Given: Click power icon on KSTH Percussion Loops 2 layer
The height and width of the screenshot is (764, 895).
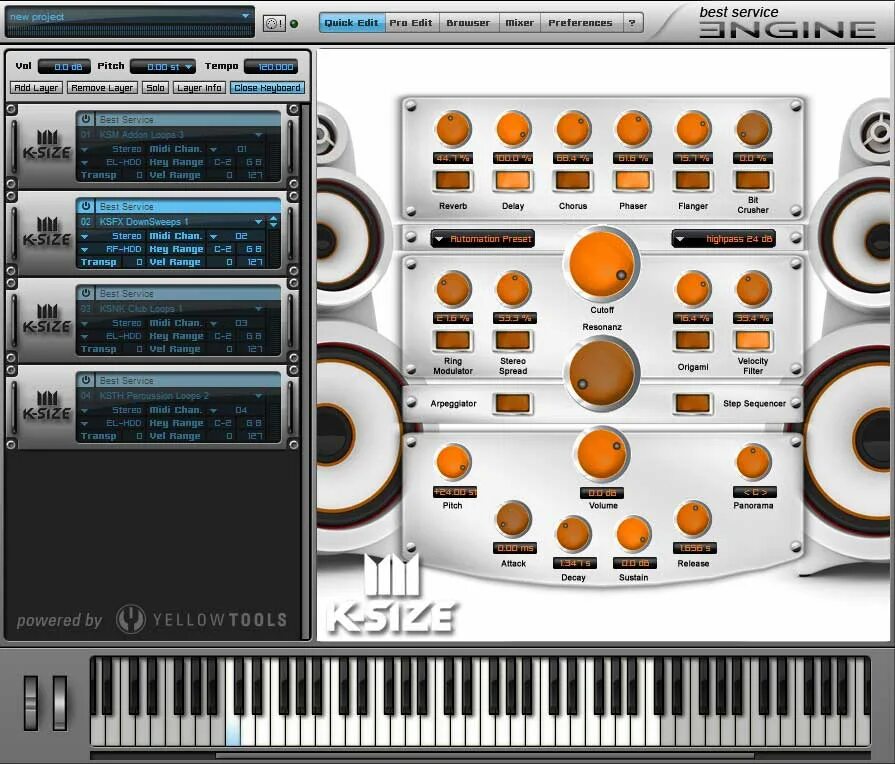Looking at the screenshot, I should [x=86, y=380].
